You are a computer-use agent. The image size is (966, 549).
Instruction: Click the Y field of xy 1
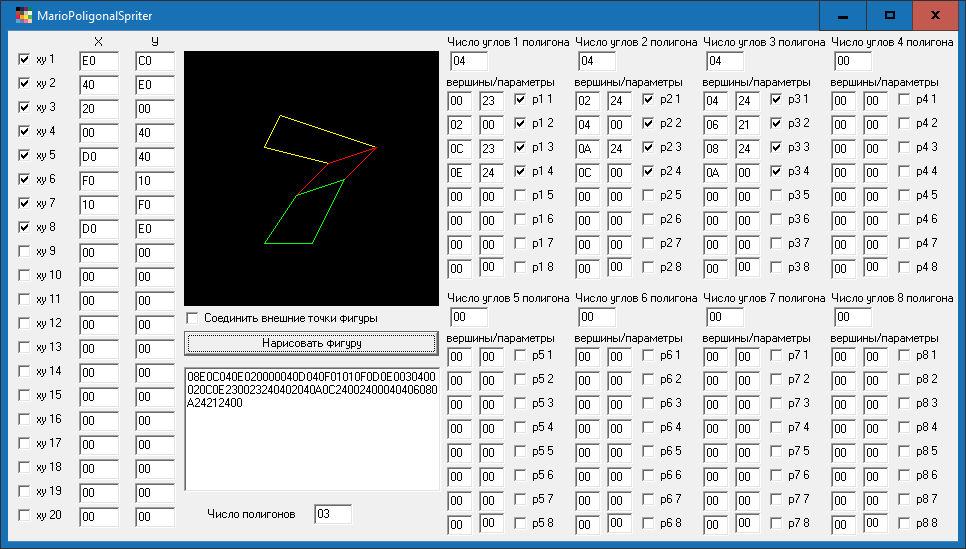point(155,61)
